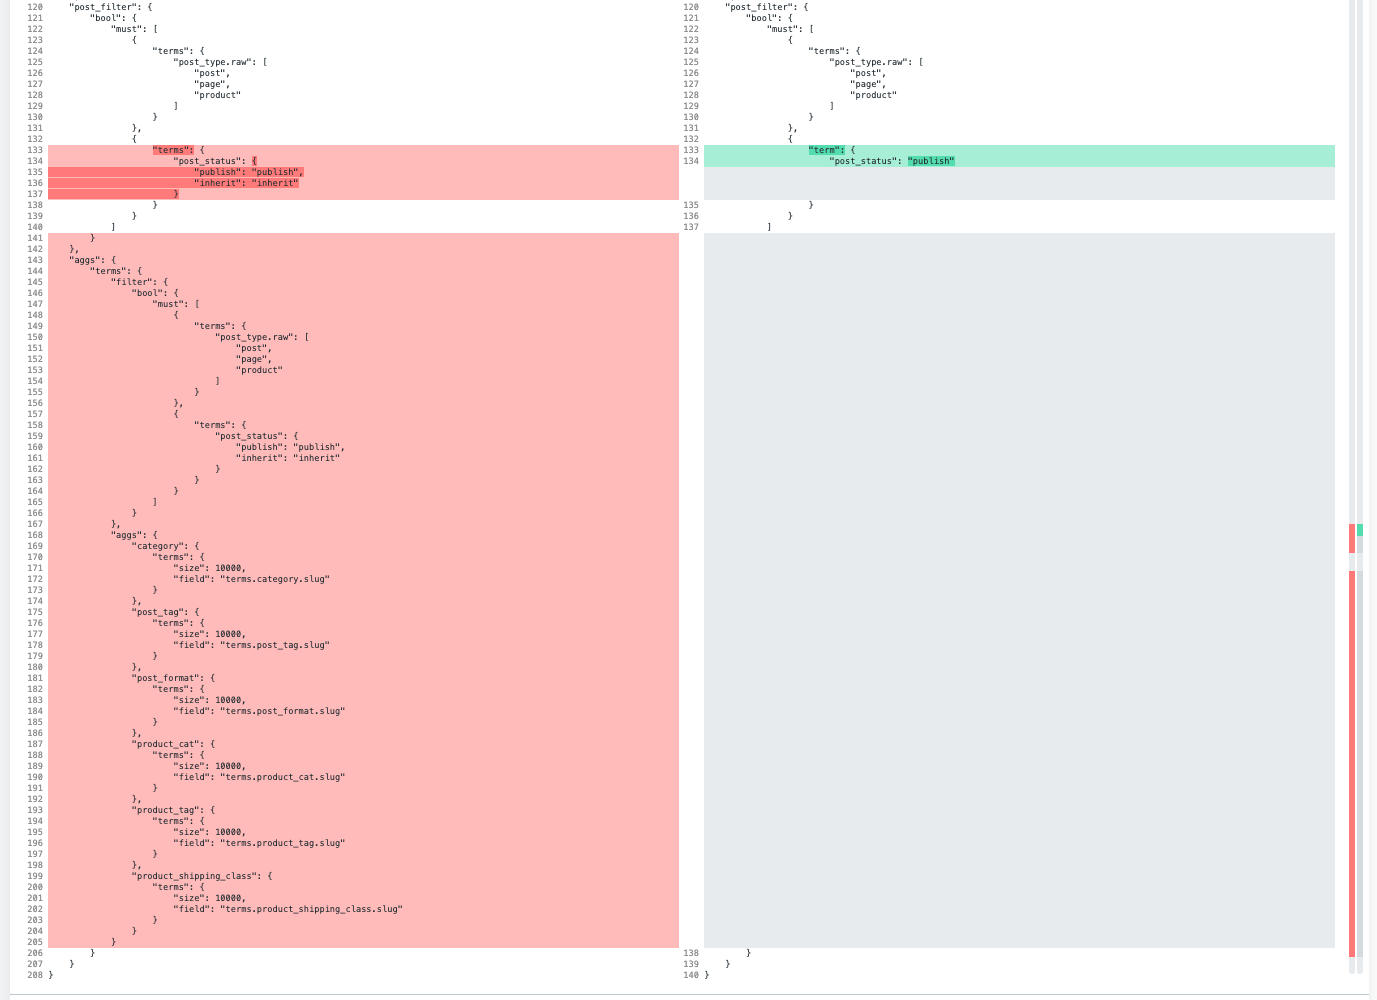This screenshot has height=1000, width=1377.
Task: Select line number 208 at bottom of left pane
Action: click(x=34, y=974)
